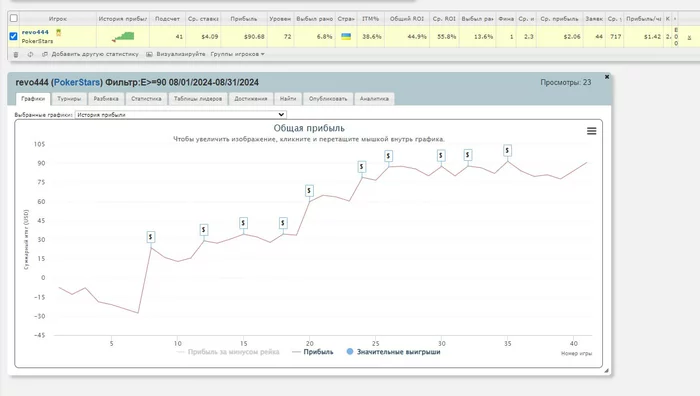Sort by the 'Ср. ROI' column header
The width and height of the screenshot is (700, 396).
[444, 19]
